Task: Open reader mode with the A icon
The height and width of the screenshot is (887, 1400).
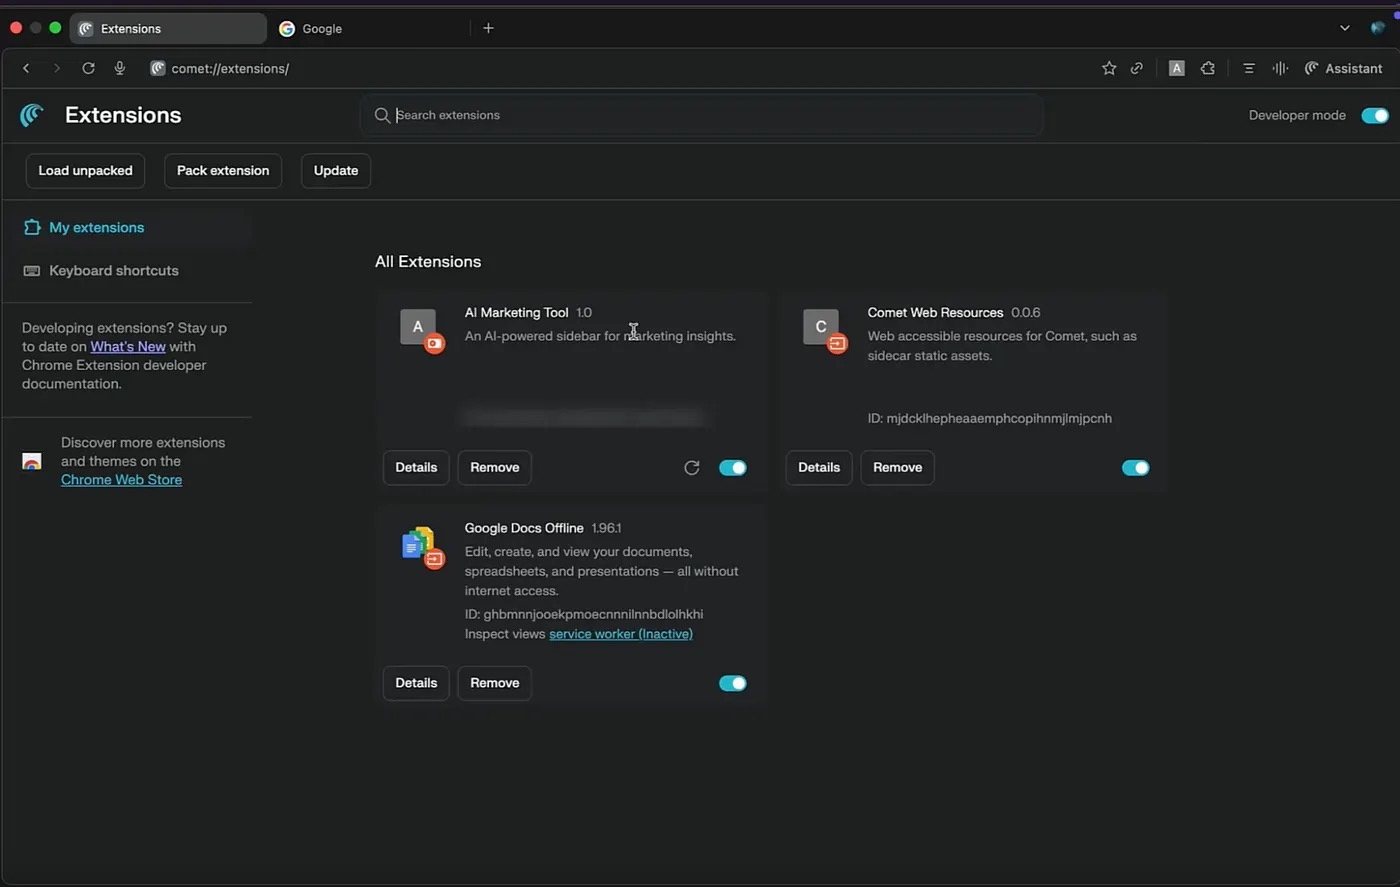Action: pos(1176,68)
